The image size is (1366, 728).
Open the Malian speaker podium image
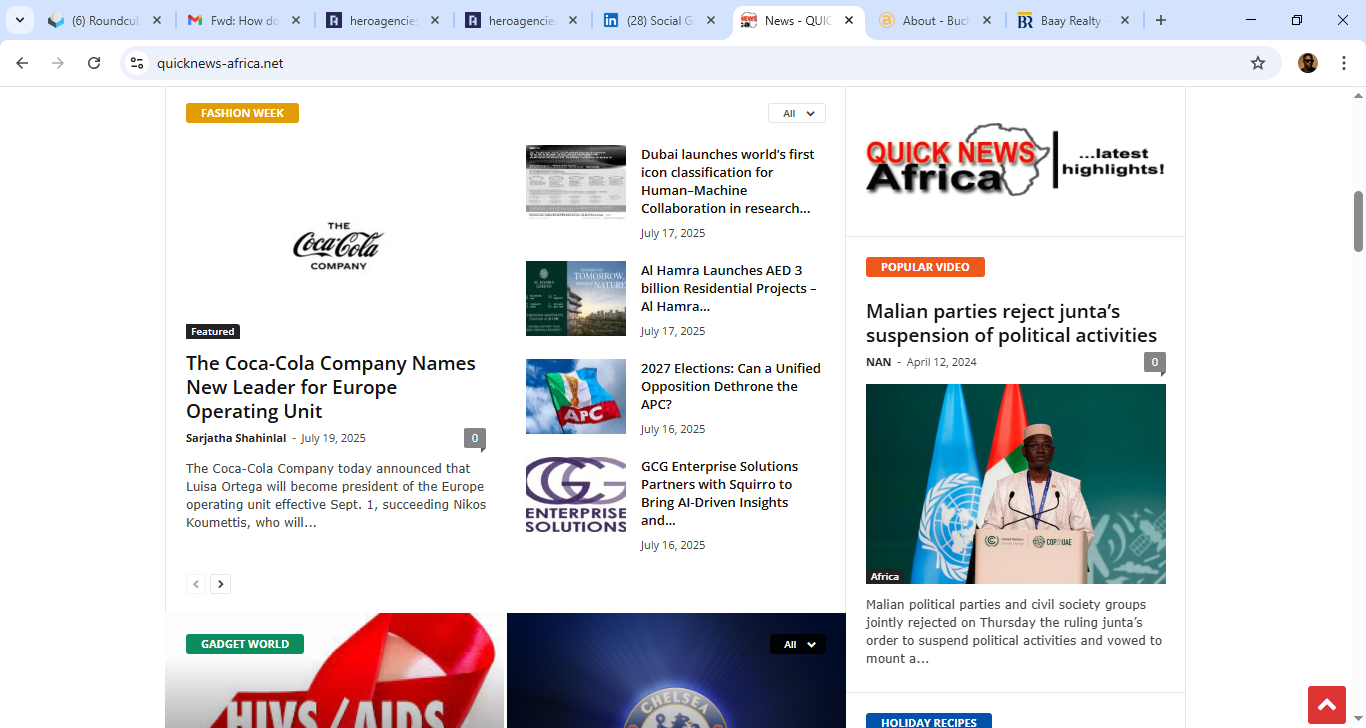tap(1016, 484)
